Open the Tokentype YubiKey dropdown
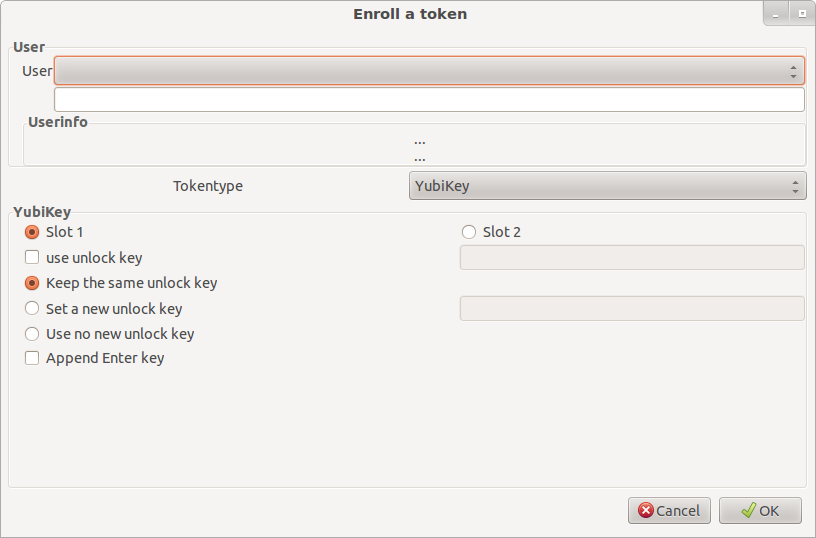The width and height of the screenshot is (816, 538). click(x=607, y=186)
